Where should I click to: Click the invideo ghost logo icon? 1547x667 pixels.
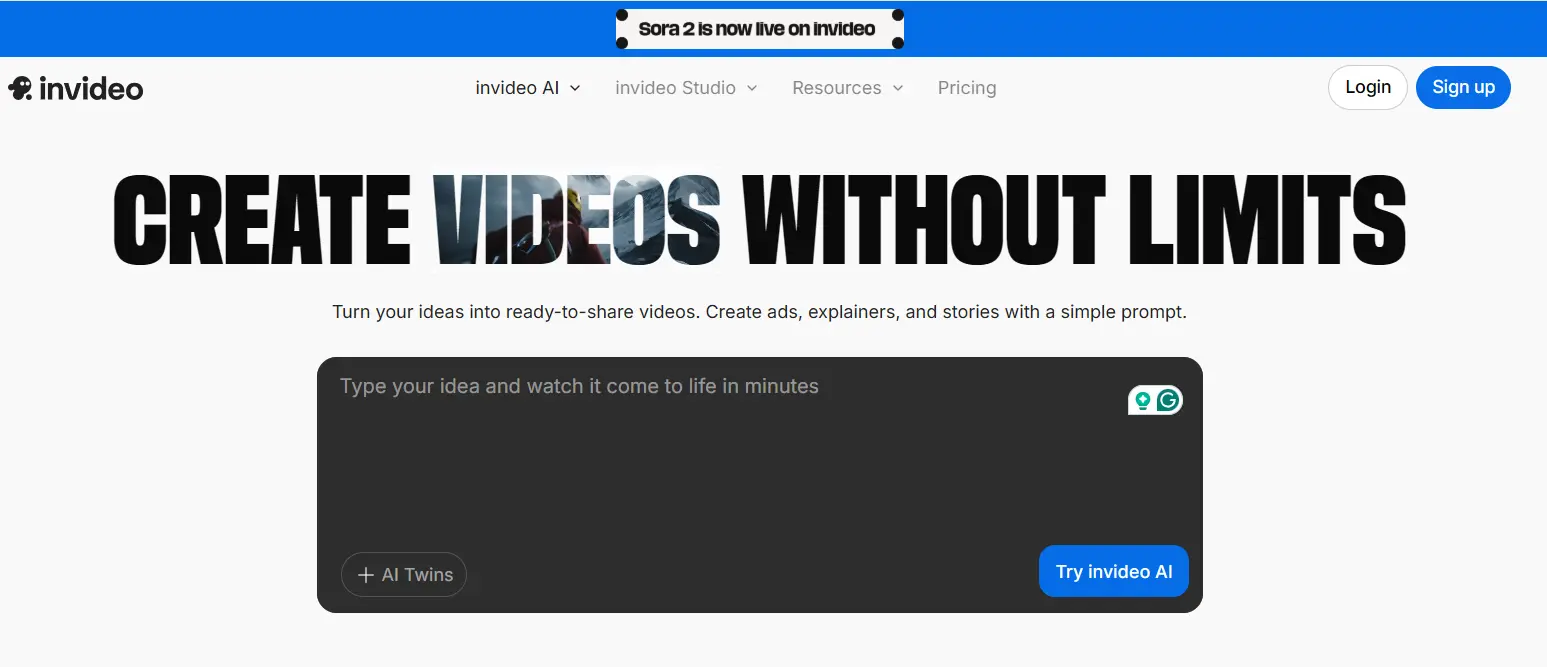coord(20,88)
